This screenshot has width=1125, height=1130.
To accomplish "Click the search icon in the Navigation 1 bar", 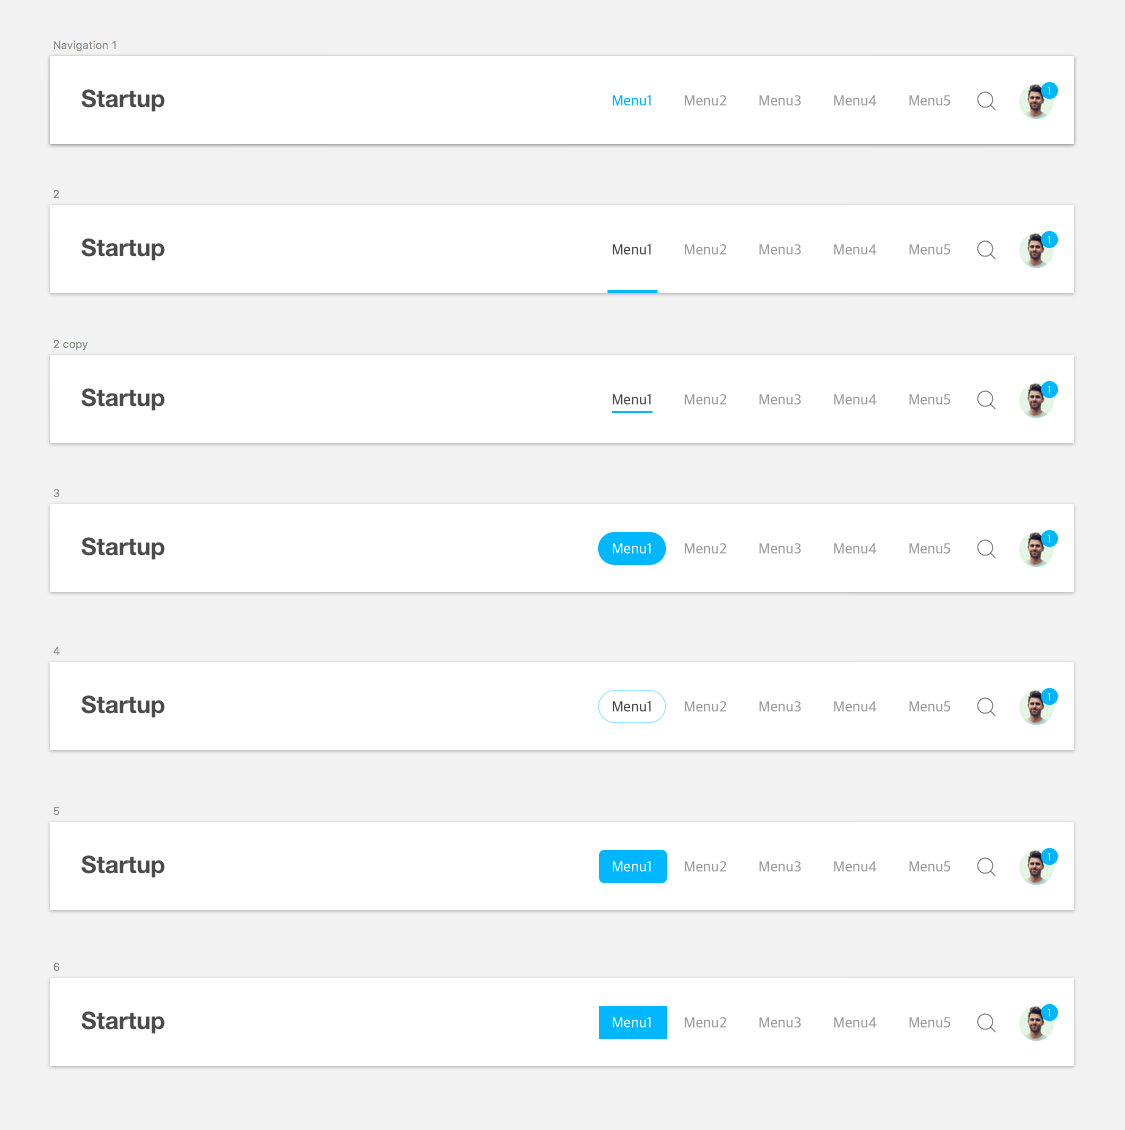I will (986, 101).
